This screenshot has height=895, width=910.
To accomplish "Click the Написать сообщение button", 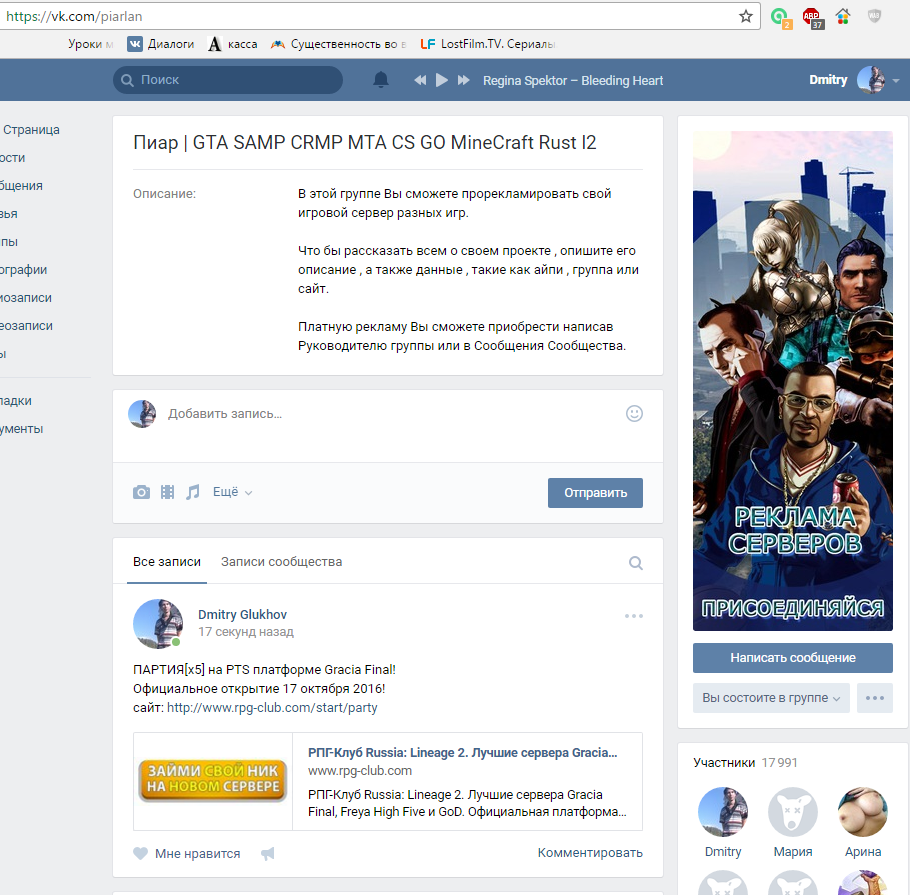I will pyautogui.click(x=793, y=658).
